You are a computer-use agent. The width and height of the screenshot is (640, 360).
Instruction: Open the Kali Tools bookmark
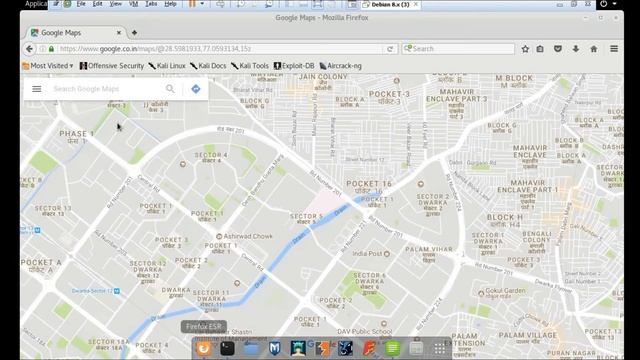(250, 66)
